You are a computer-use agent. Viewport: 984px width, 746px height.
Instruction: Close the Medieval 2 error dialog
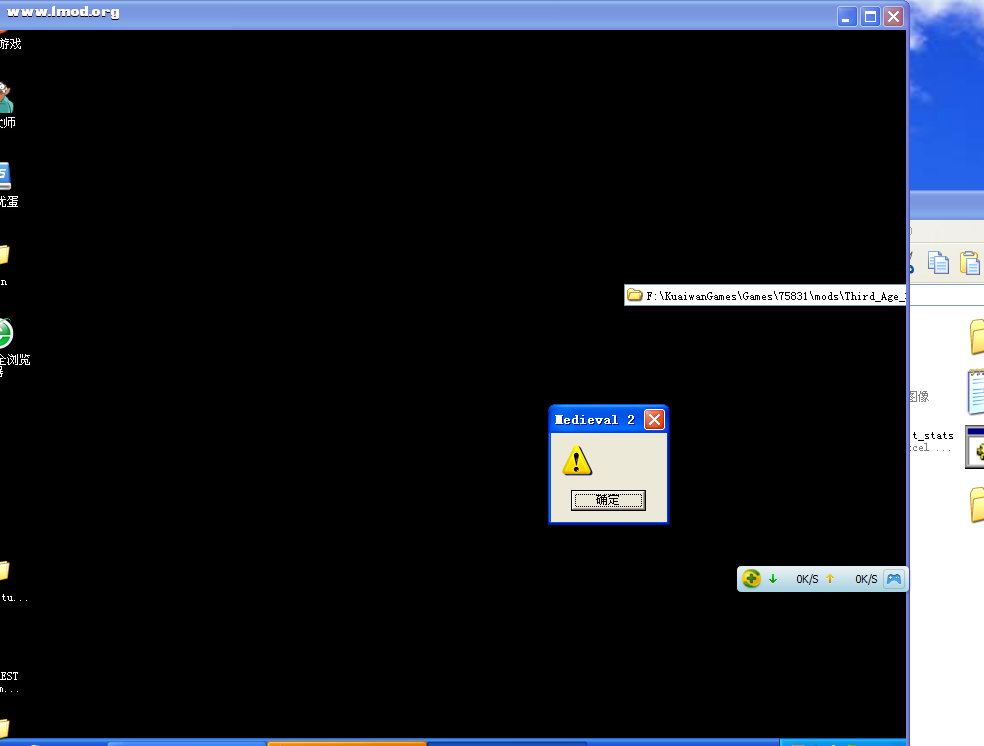tap(654, 420)
